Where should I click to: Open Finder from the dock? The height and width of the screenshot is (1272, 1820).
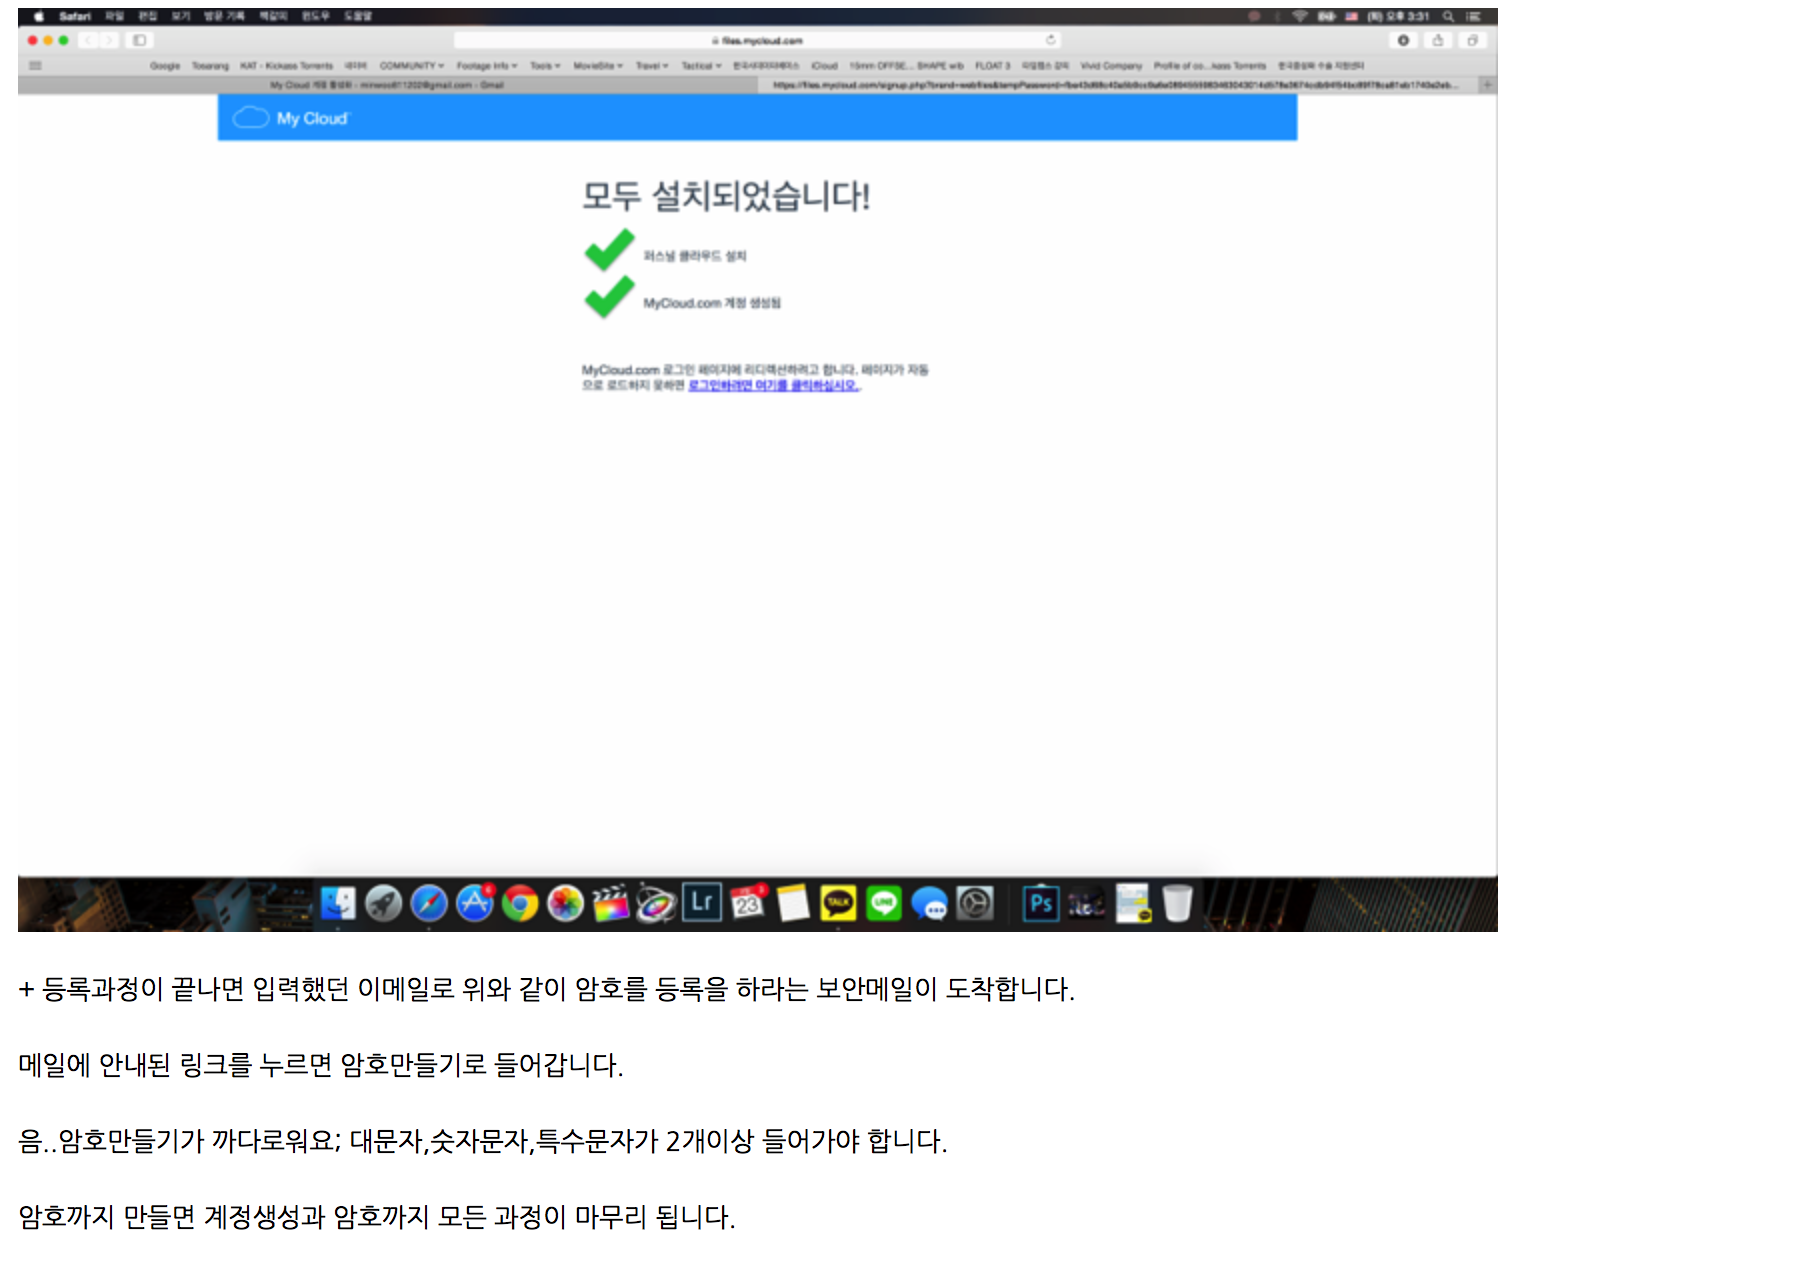tap(338, 904)
